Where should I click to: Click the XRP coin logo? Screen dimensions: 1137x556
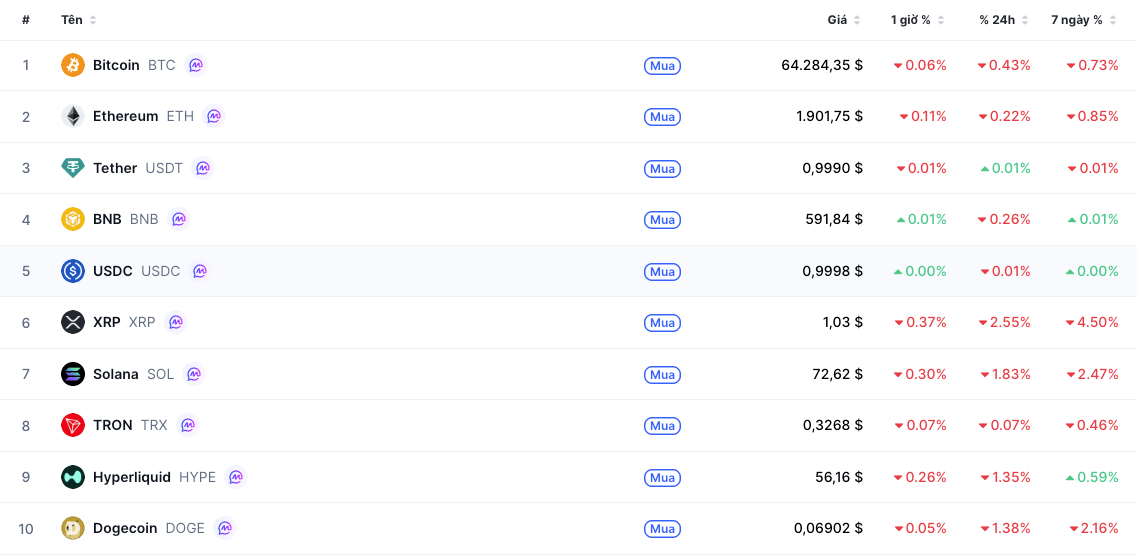73,322
